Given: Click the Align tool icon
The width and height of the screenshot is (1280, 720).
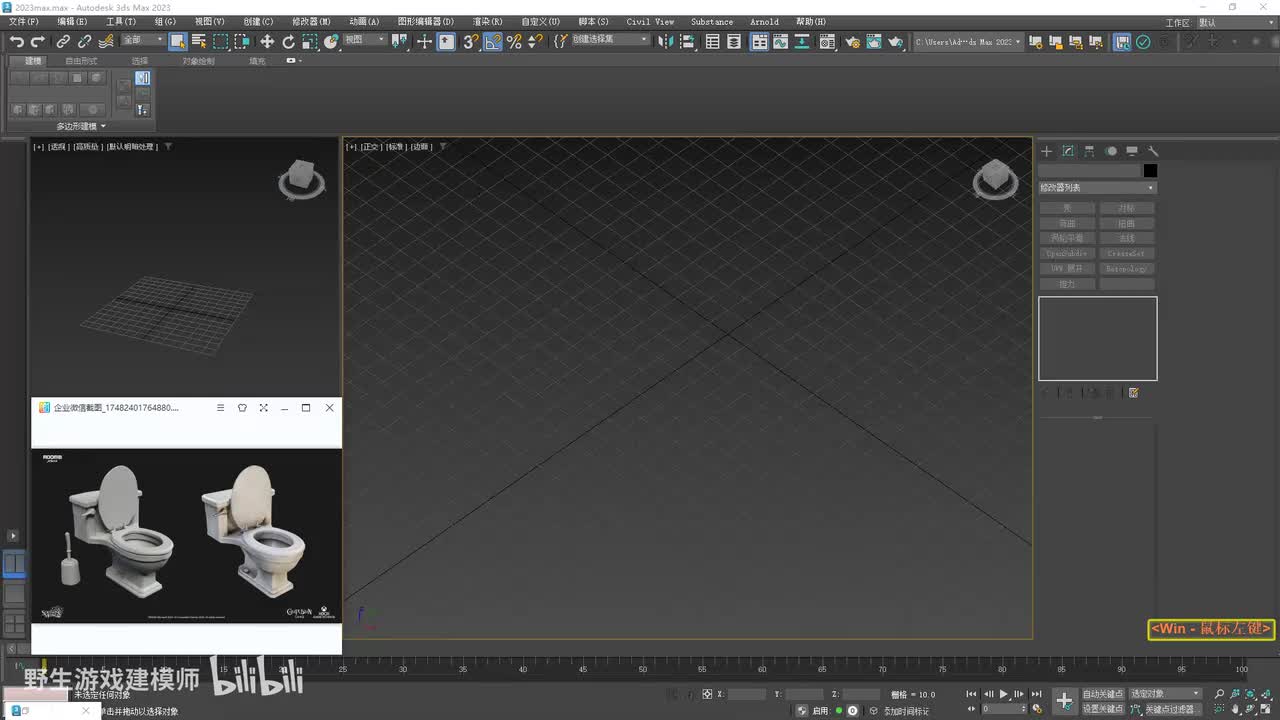Looking at the screenshot, I should pyautogui.click(x=687, y=42).
